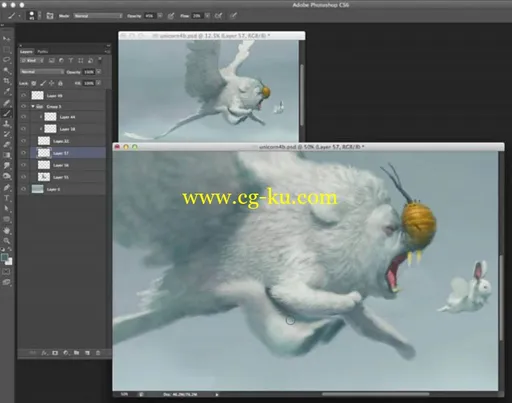512x403 pixels.
Task: Select the Zoom tool
Action: click(x=6, y=241)
